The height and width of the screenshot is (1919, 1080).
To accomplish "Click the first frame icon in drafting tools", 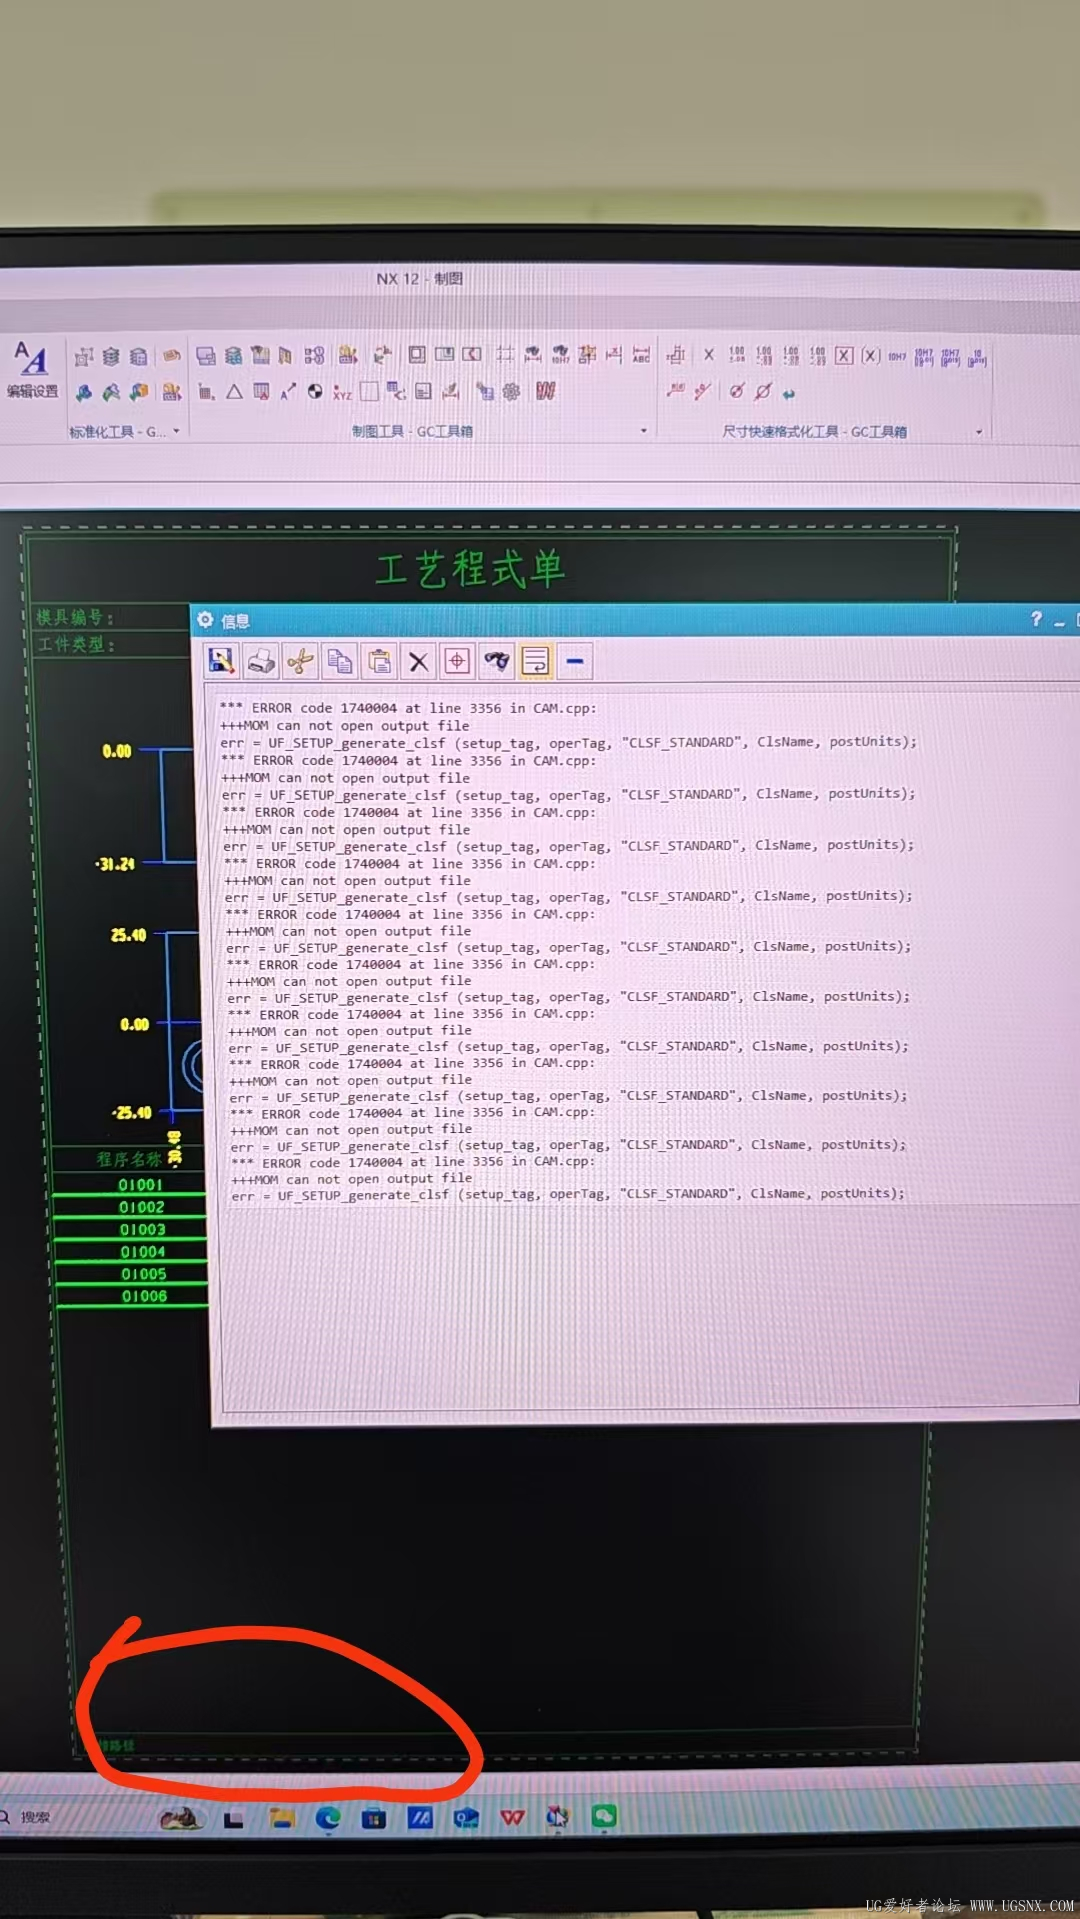I will click(x=417, y=355).
